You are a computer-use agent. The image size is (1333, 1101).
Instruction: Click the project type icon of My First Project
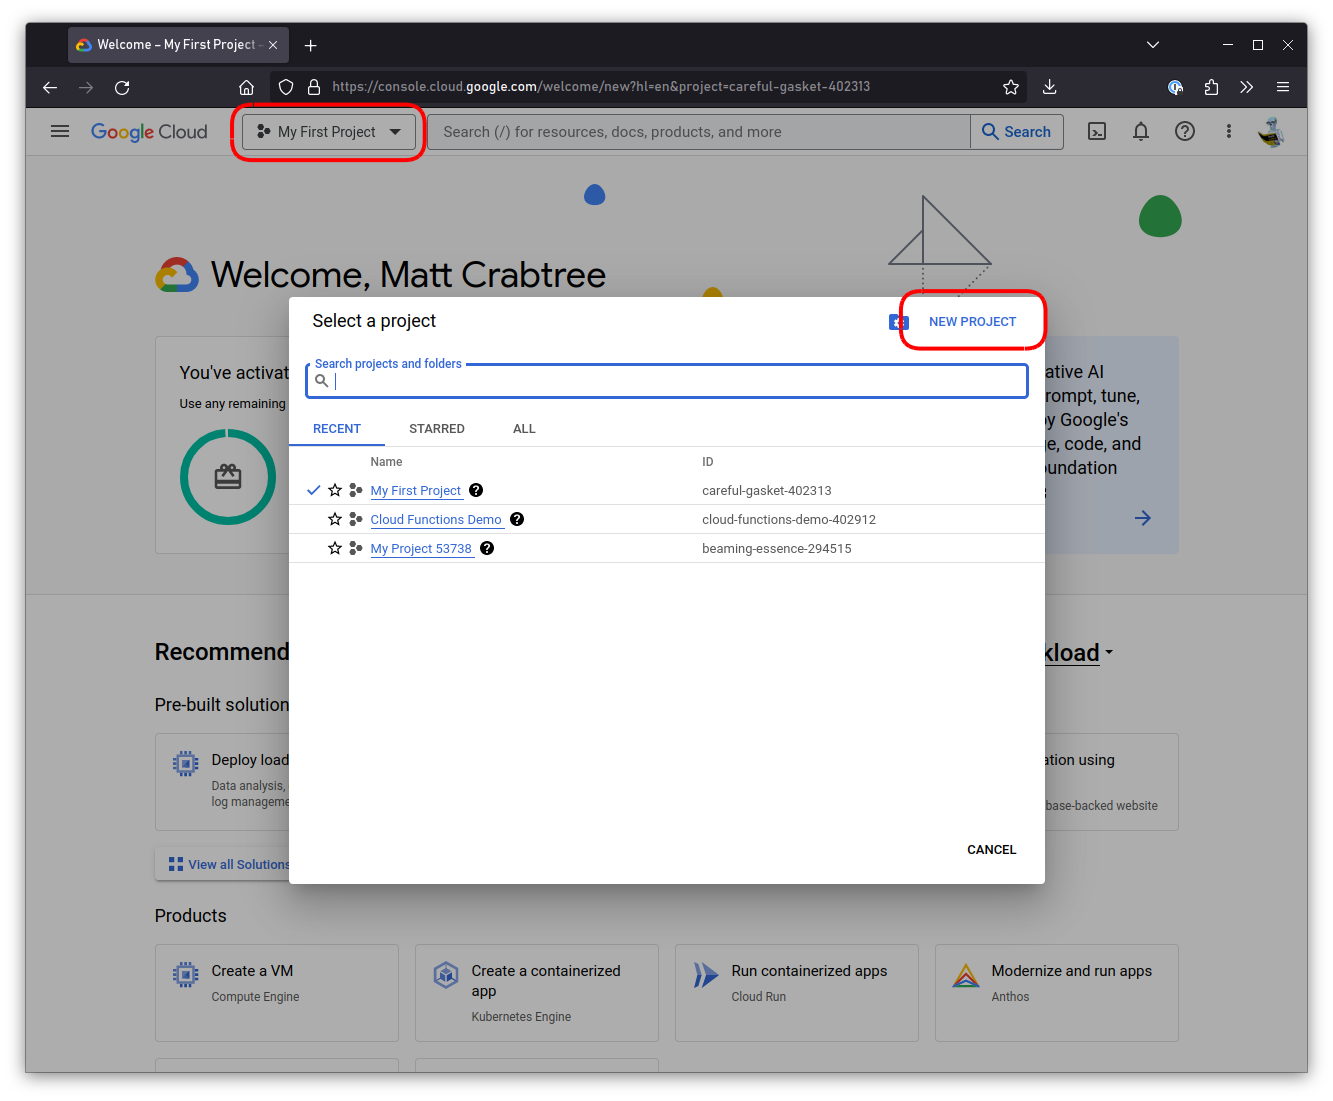click(356, 490)
